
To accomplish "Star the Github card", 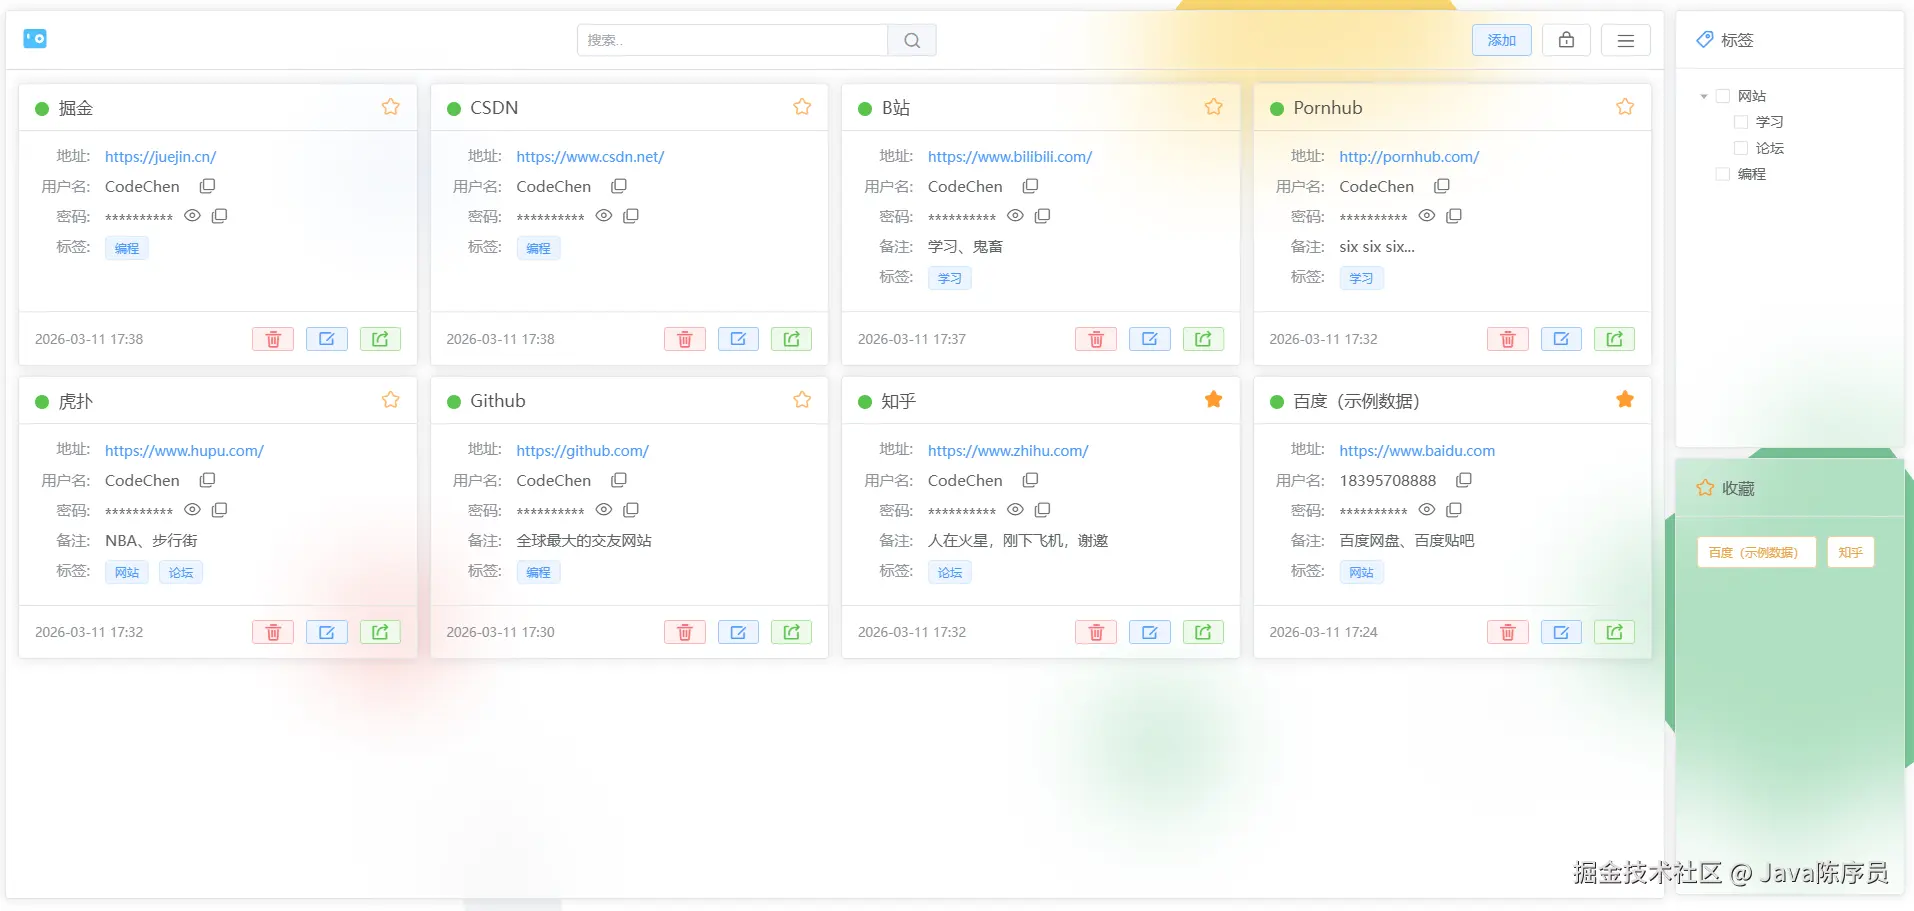I will pos(802,400).
